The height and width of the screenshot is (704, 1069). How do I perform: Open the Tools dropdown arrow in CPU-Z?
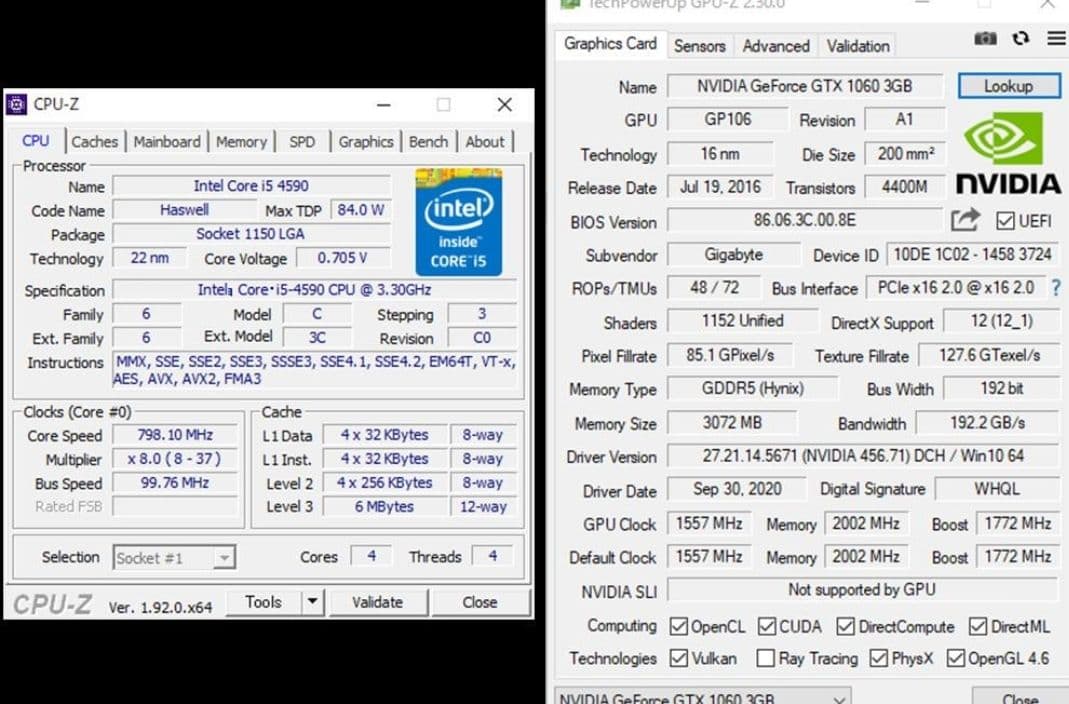pyautogui.click(x=310, y=602)
